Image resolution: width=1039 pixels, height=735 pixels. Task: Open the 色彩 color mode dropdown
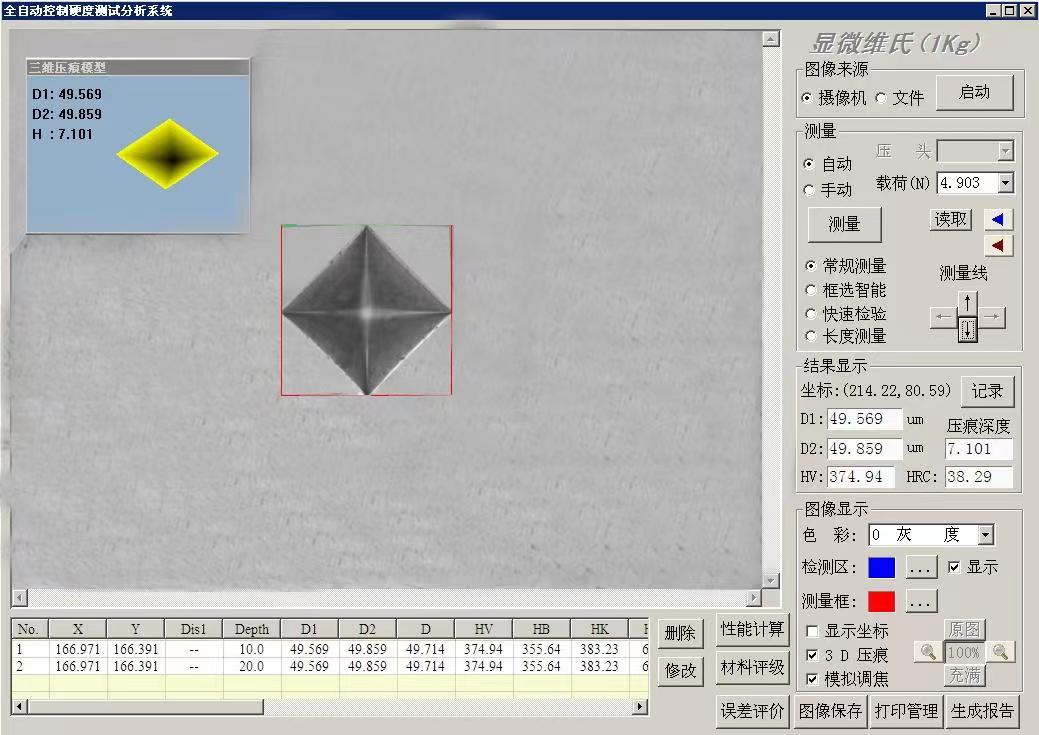click(x=985, y=535)
